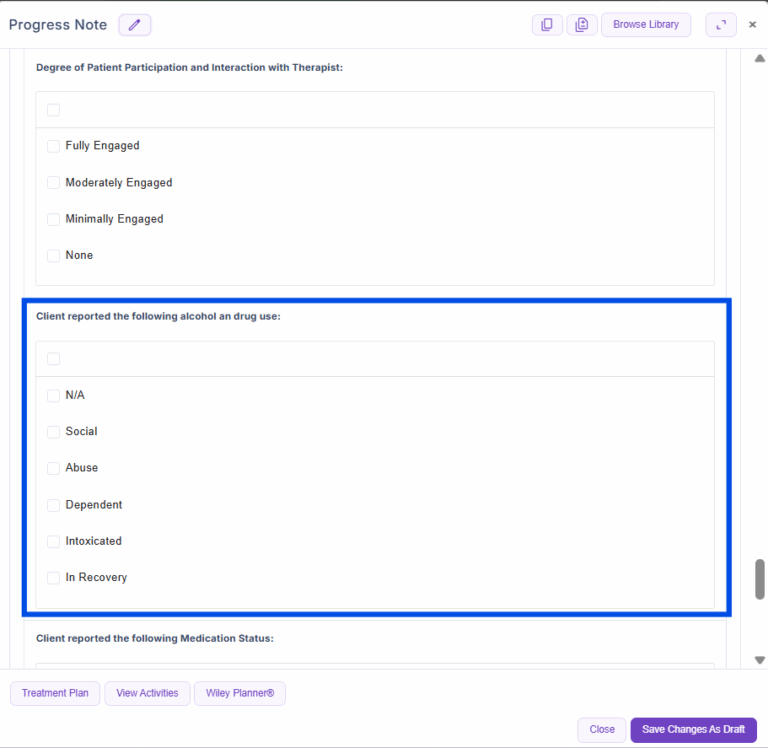Check the Fully Engaged checkbox
The width and height of the screenshot is (768, 748).
click(54, 146)
